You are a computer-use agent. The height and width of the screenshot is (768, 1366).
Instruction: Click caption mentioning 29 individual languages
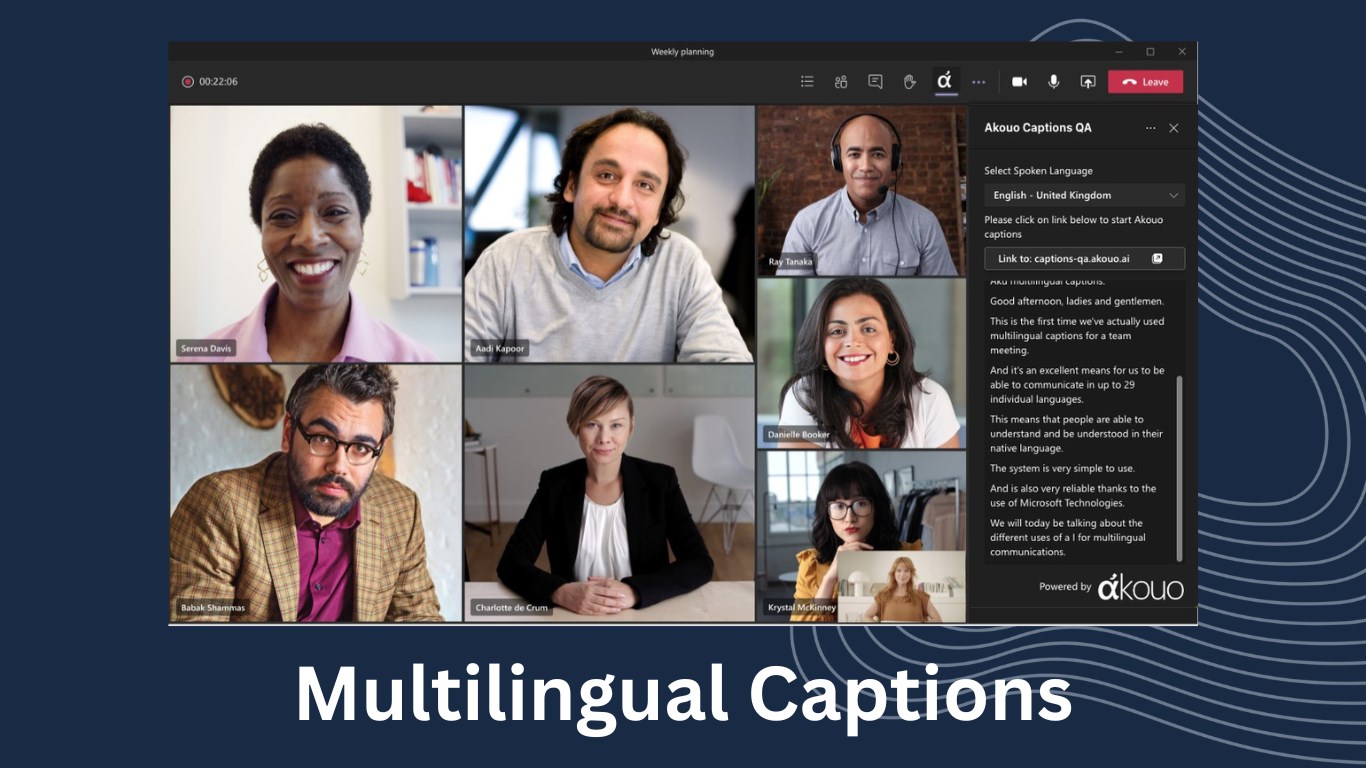coord(1077,385)
